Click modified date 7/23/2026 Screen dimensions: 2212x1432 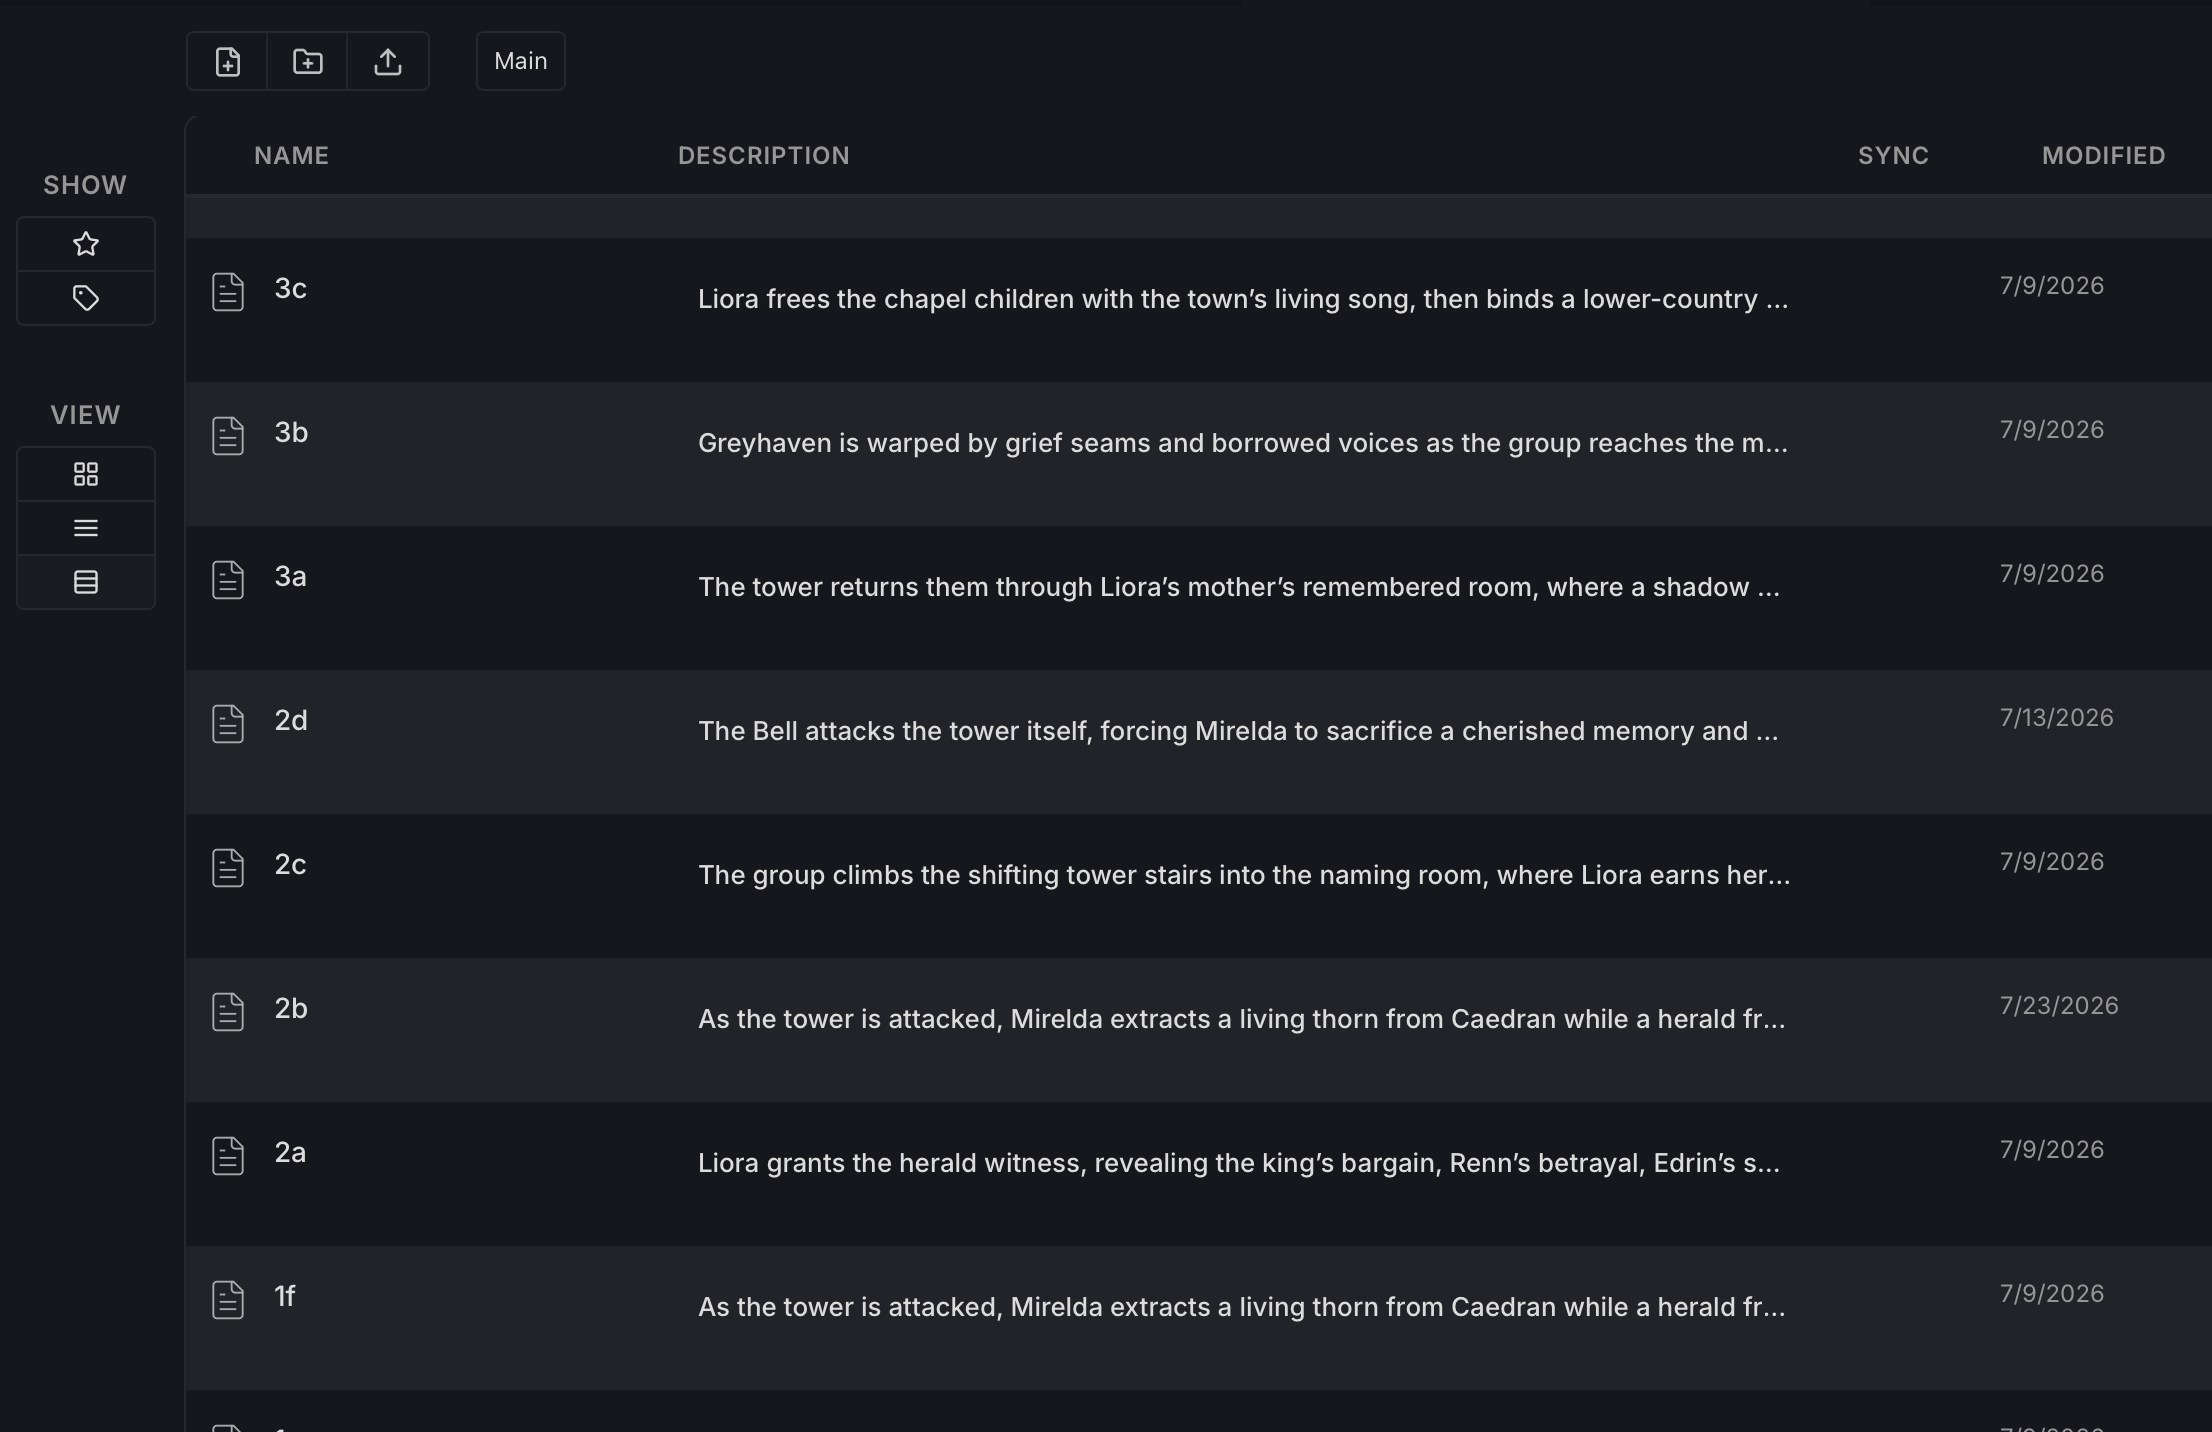click(x=2059, y=1006)
